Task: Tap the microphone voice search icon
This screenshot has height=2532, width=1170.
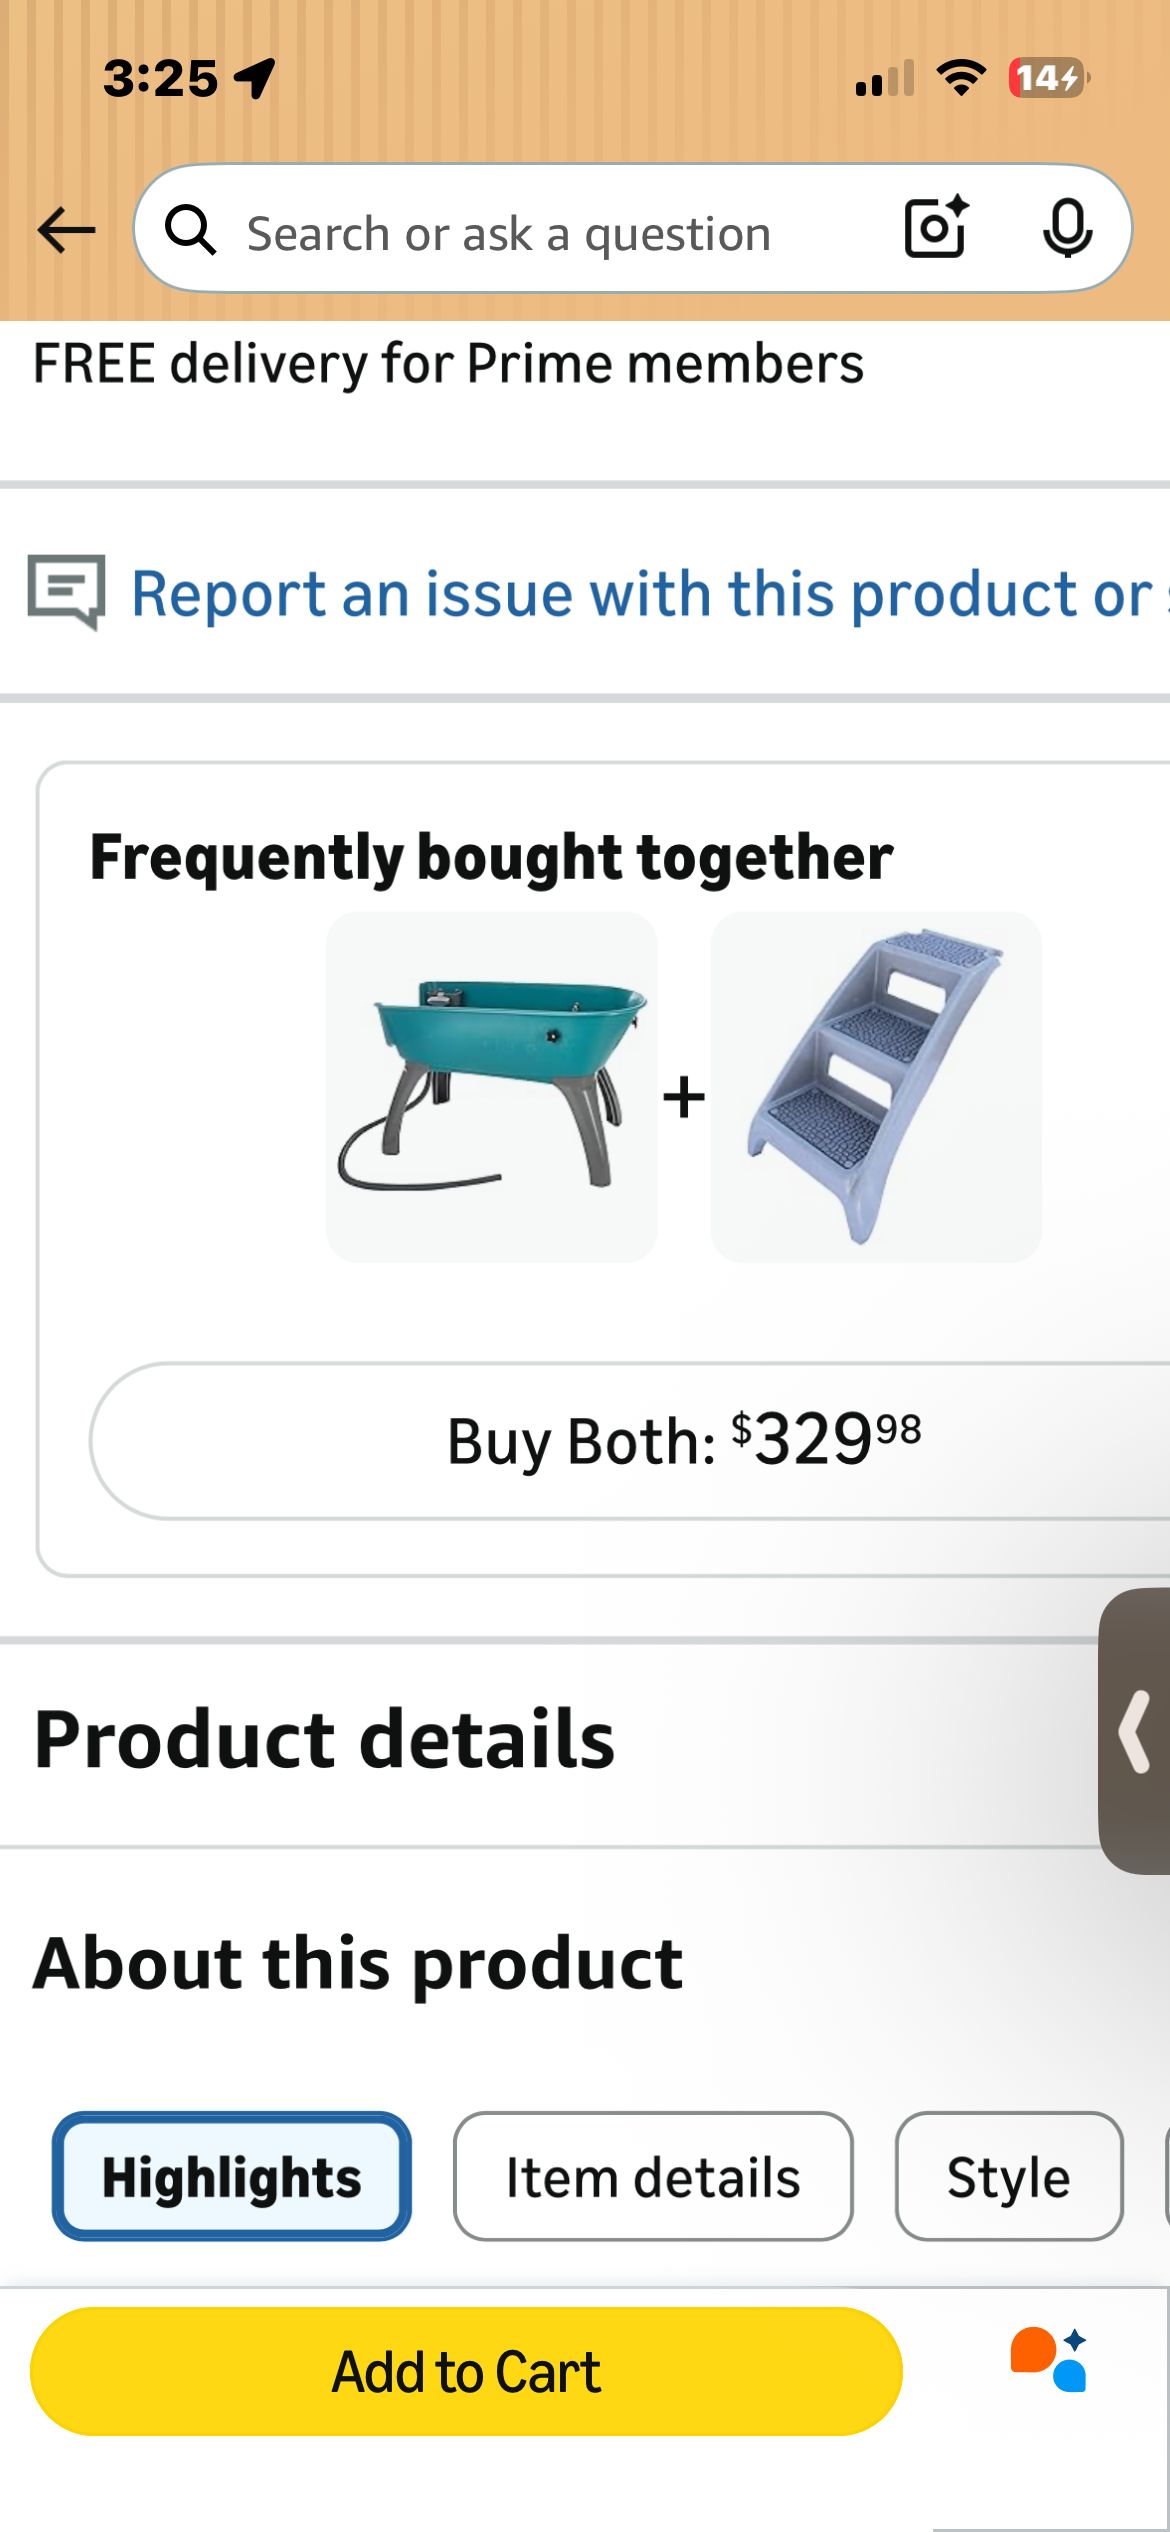Action: [x=1067, y=229]
